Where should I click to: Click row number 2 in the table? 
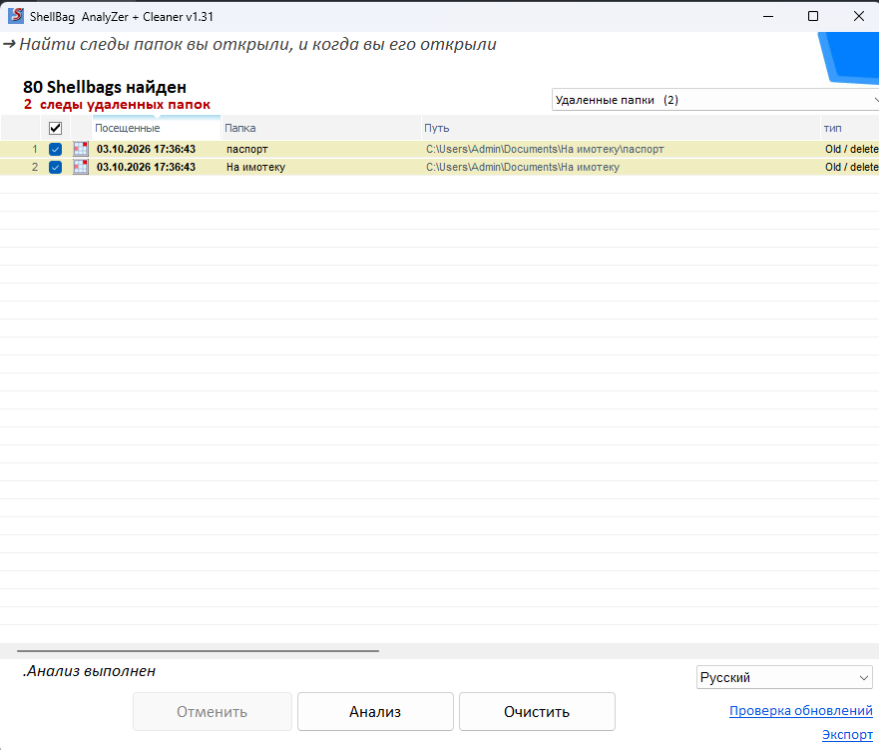[x=35, y=167]
